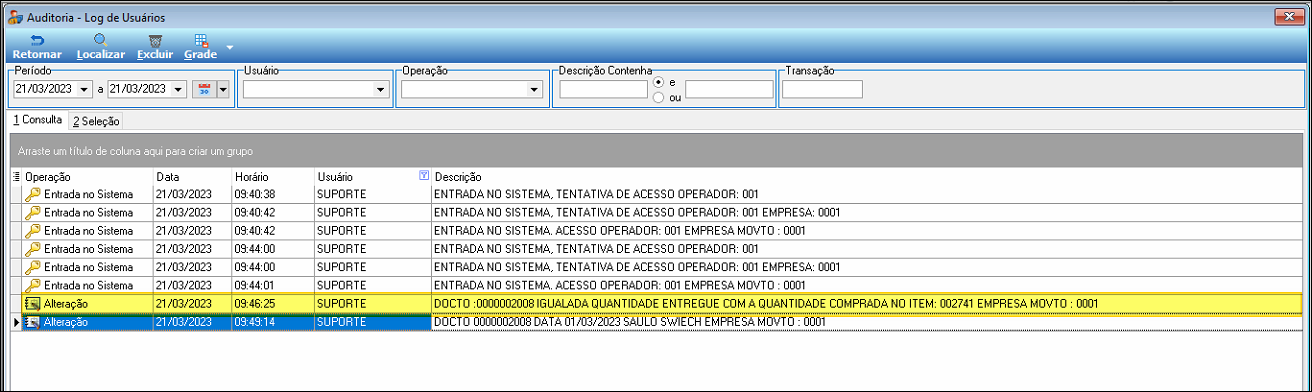Select the 'ou' radio button
Viewport: 1312px width, 392px height.
tap(658, 97)
